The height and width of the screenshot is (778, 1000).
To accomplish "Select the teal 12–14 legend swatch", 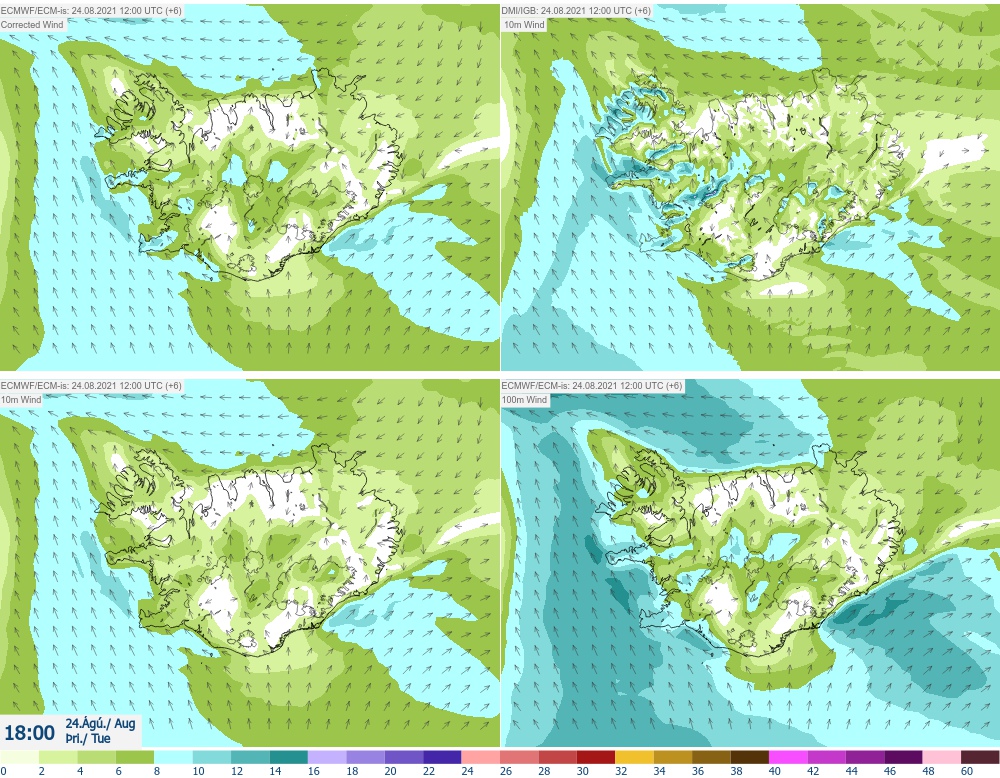I will coord(250,757).
